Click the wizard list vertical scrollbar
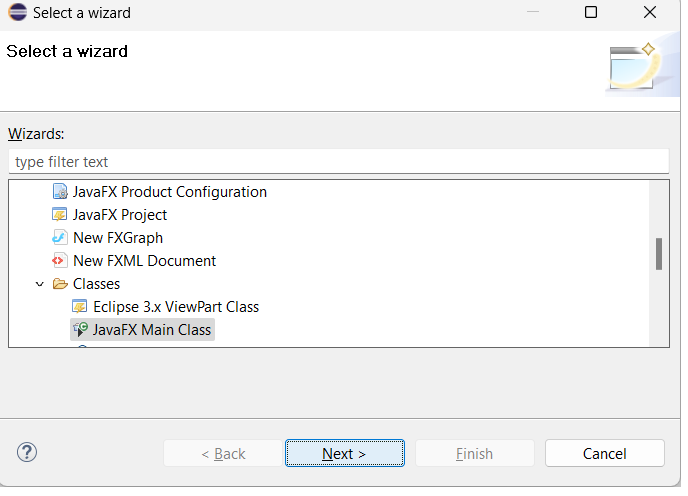The image size is (688, 496). 659,254
